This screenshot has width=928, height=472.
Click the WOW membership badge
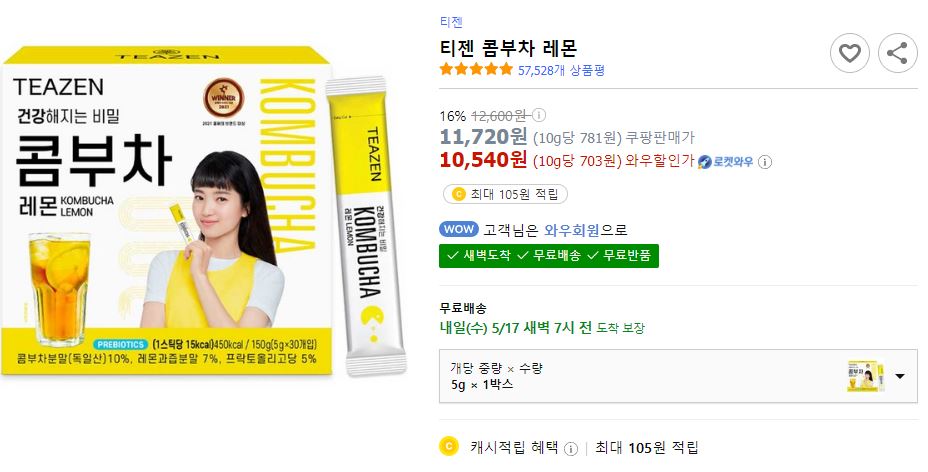[459, 229]
